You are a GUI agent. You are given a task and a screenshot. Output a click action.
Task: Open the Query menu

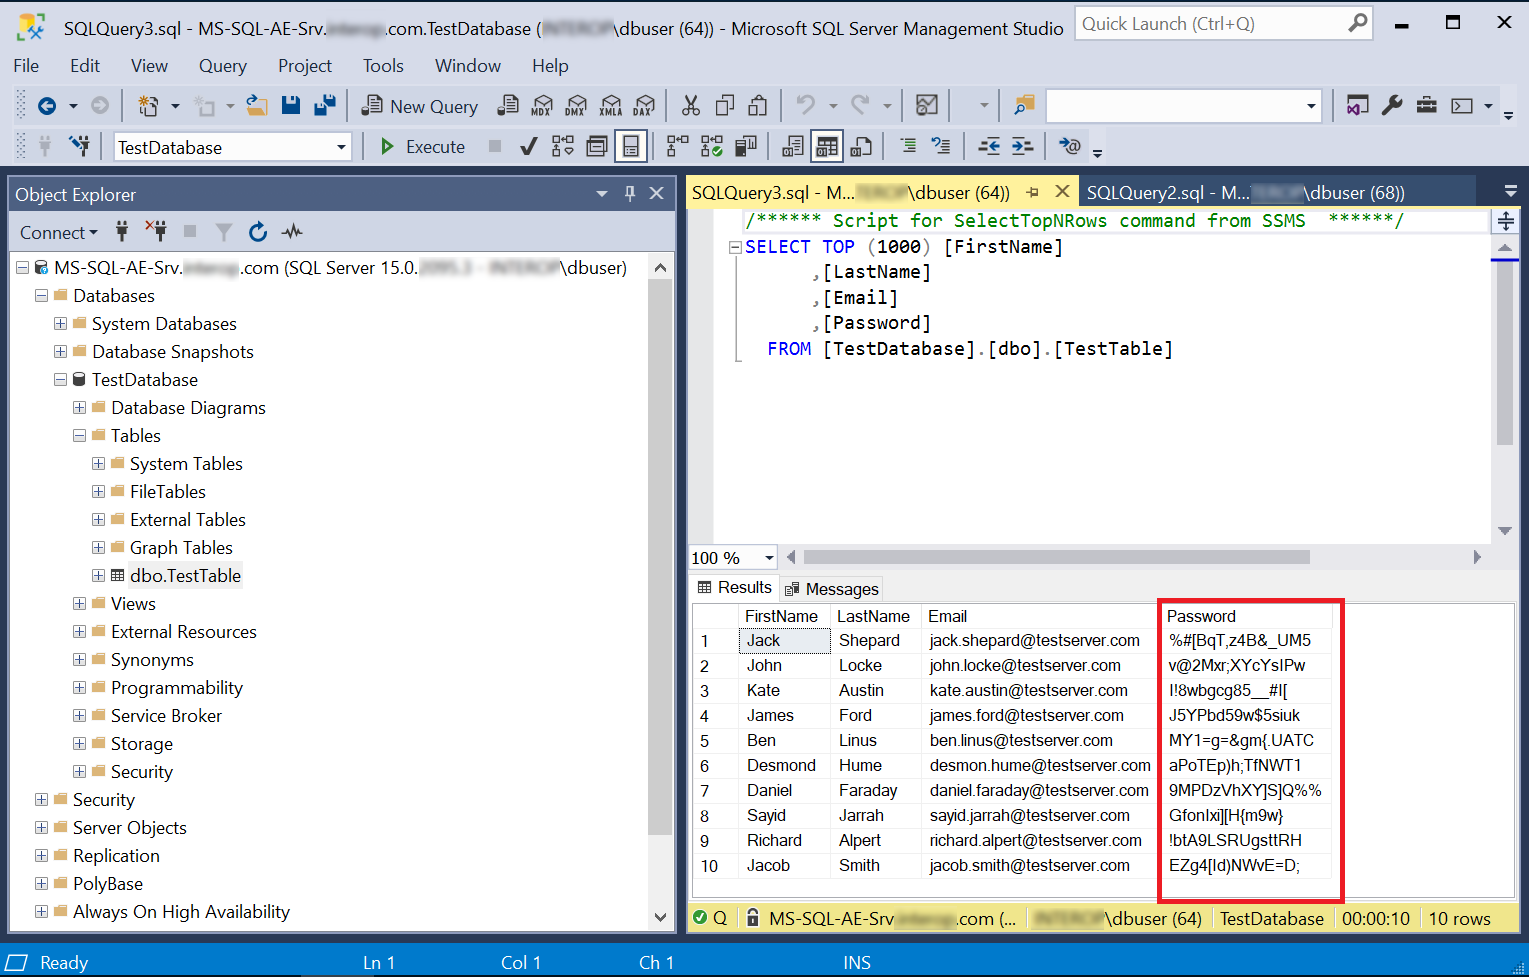point(222,66)
